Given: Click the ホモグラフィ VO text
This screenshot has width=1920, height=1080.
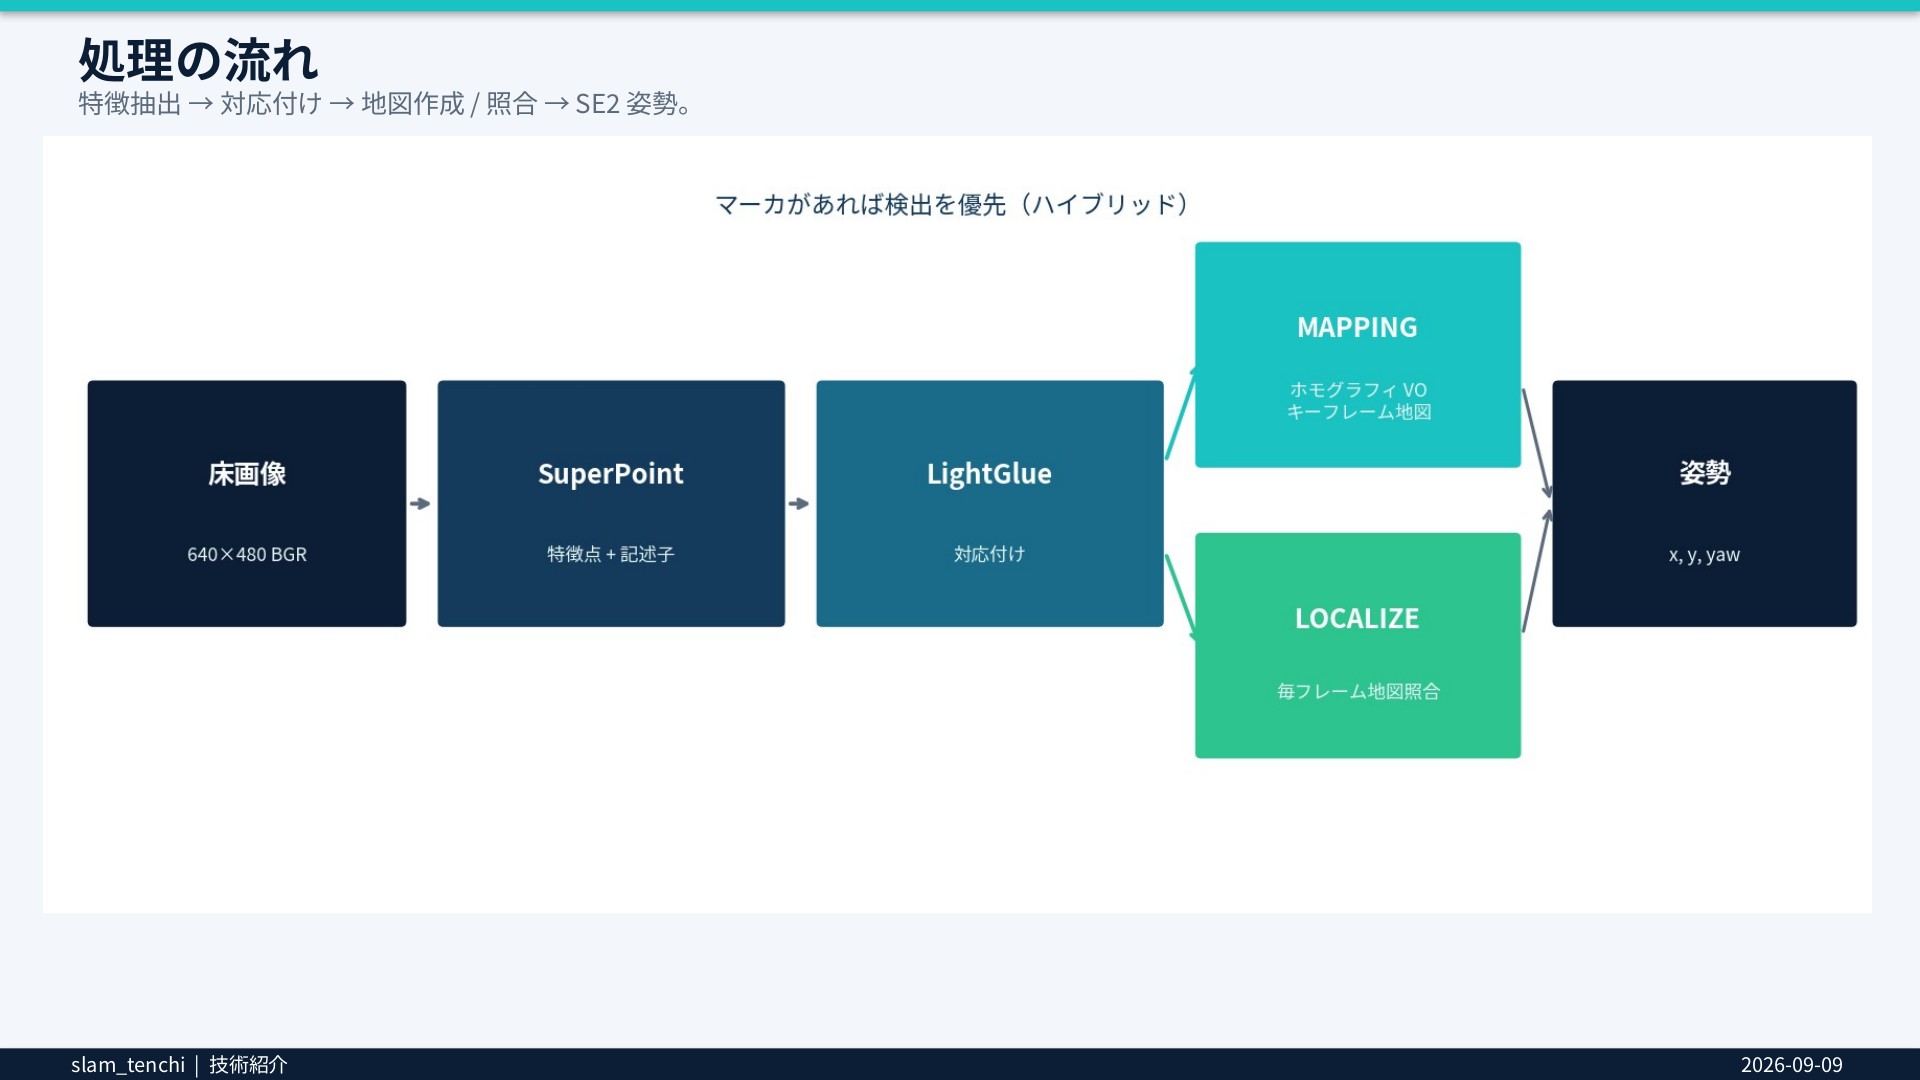Looking at the screenshot, I should [x=1358, y=390].
